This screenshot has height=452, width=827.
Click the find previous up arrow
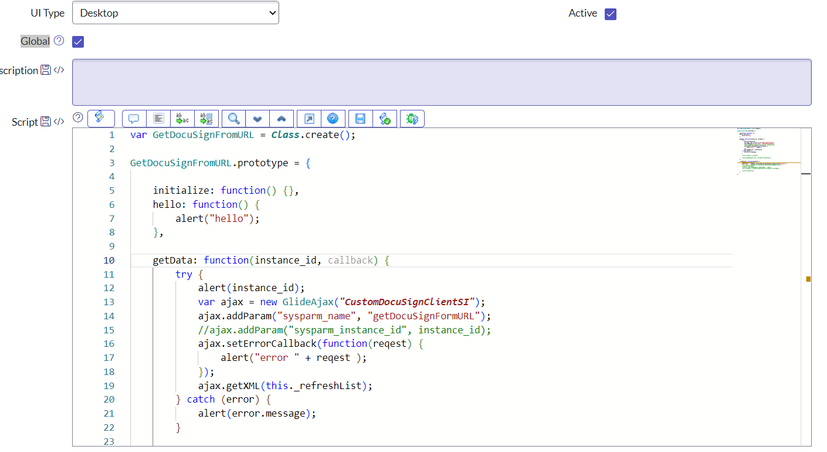(282, 119)
